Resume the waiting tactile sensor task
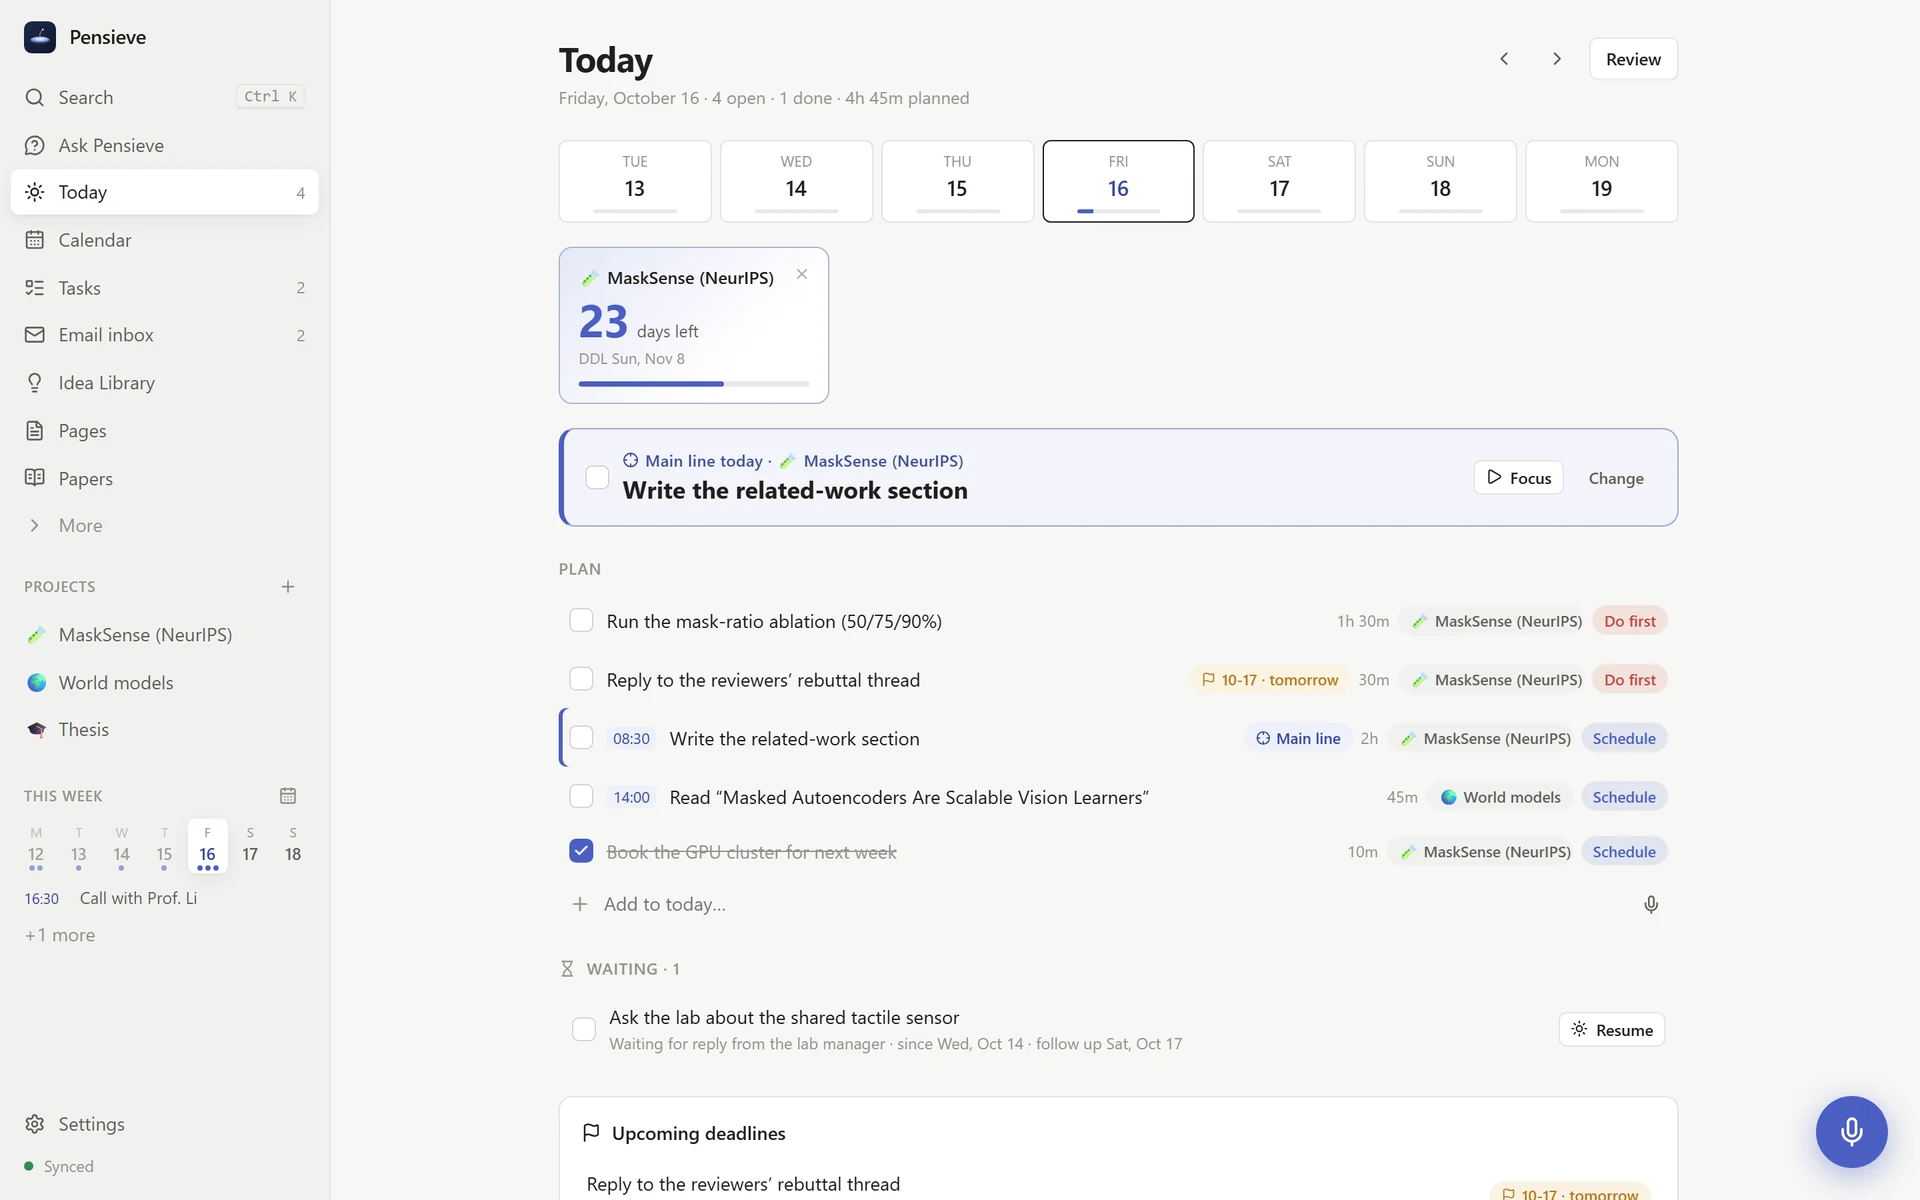Screen dimensions: 1920x1200 click(1611, 1030)
